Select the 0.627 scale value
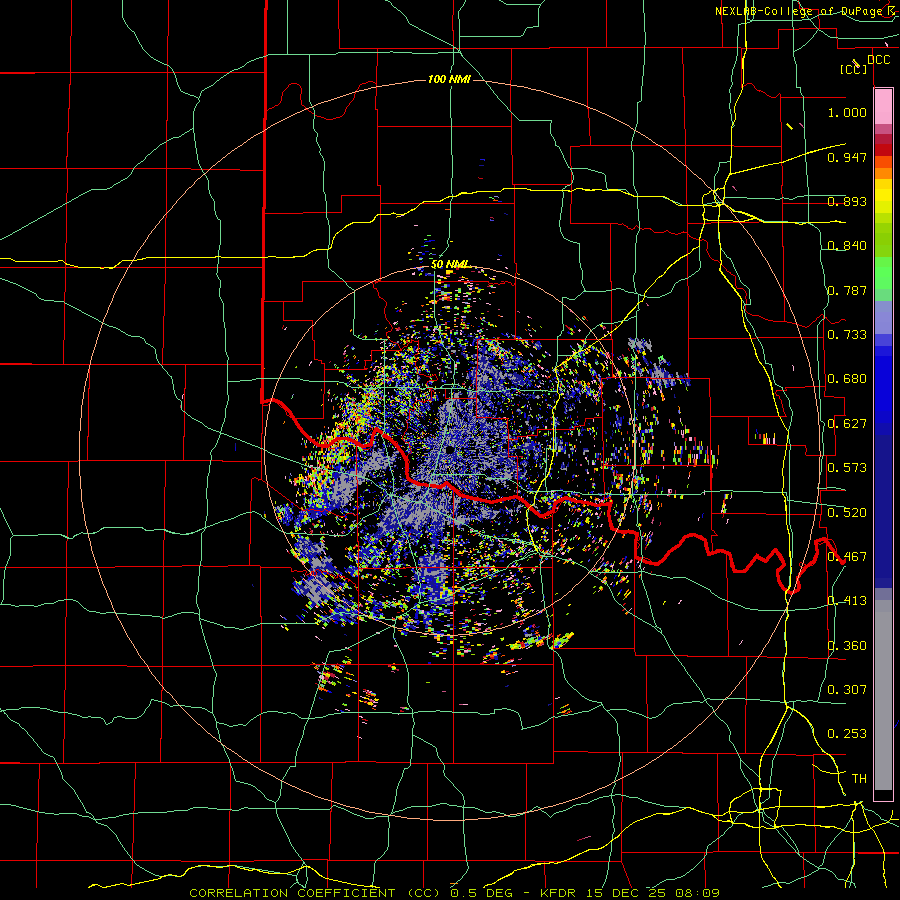900x900 pixels. [847, 423]
